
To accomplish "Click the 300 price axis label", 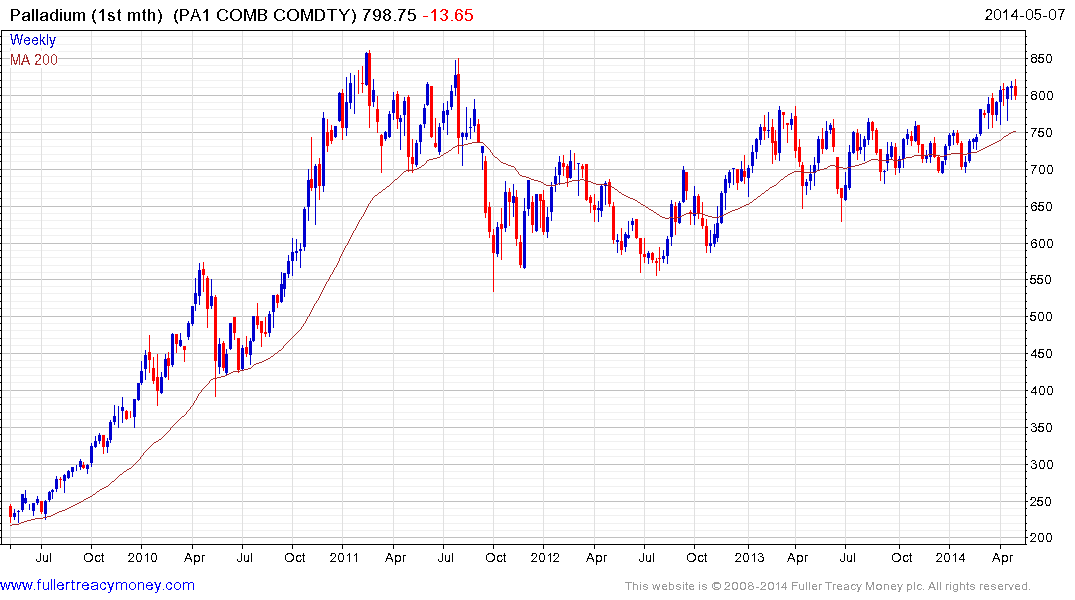I will pyautogui.click(x=1041, y=465).
